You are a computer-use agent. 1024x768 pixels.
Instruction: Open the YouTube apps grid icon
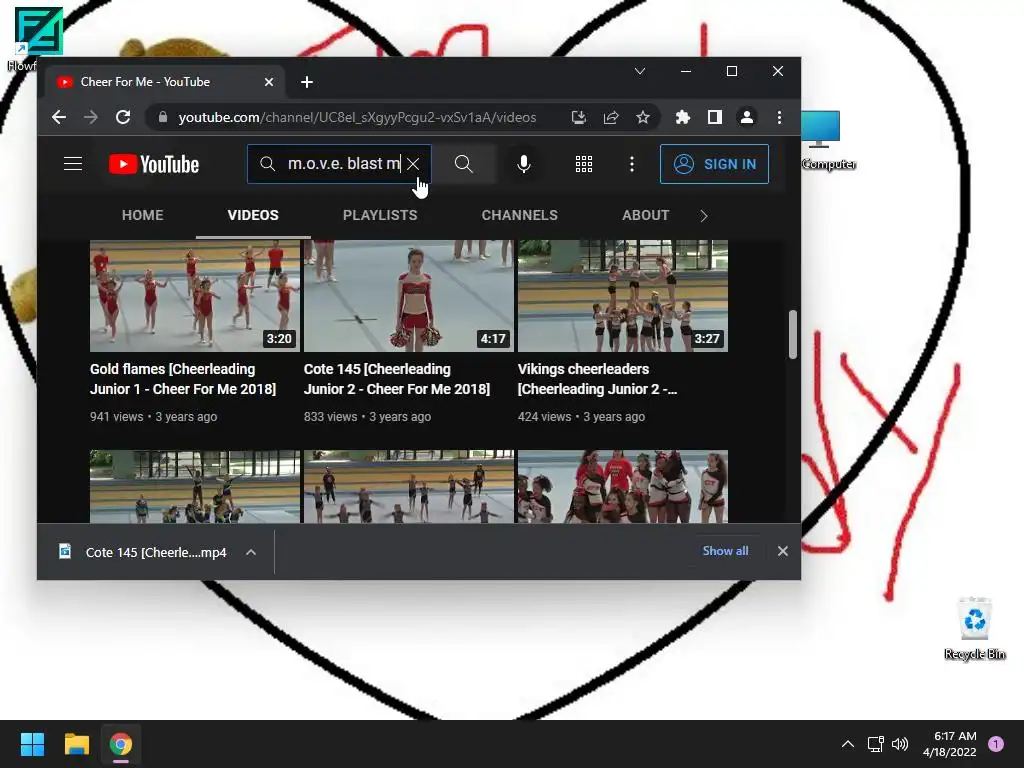click(x=584, y=164)
